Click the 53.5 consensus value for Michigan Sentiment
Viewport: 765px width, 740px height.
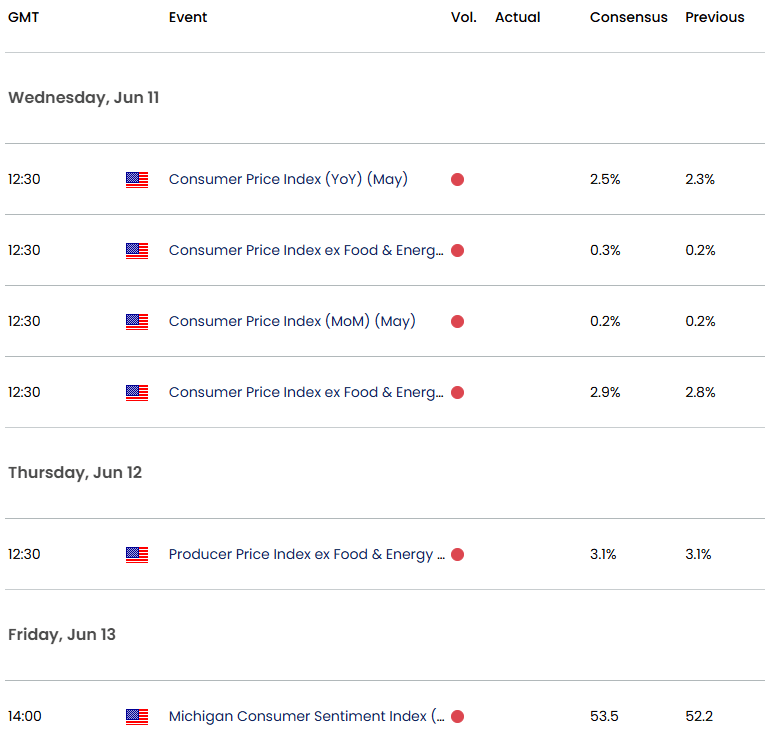[605, 717]
